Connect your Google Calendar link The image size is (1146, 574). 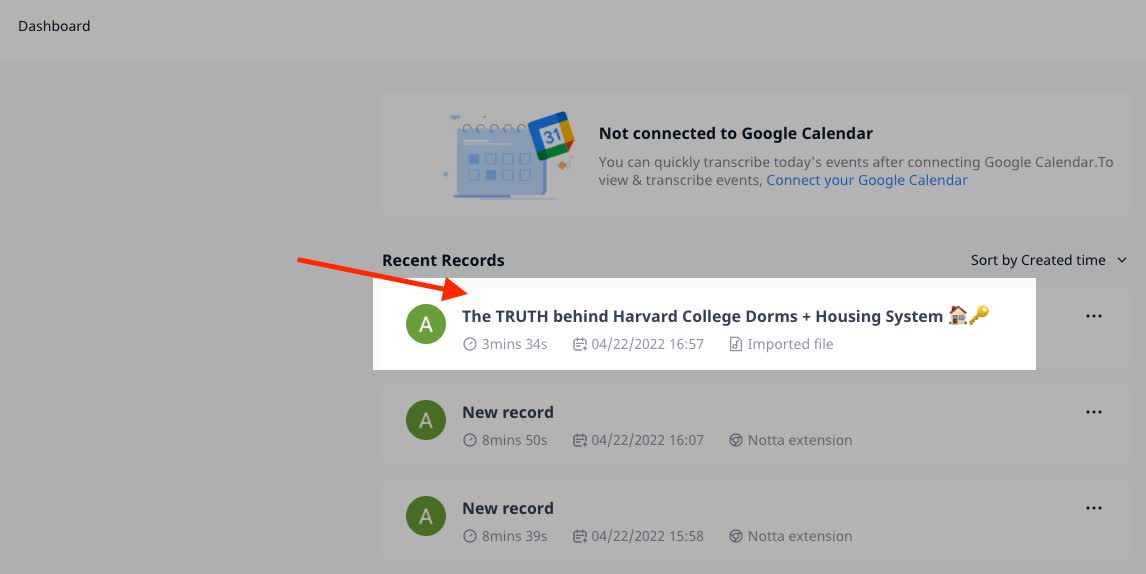[x=867, y=181]
